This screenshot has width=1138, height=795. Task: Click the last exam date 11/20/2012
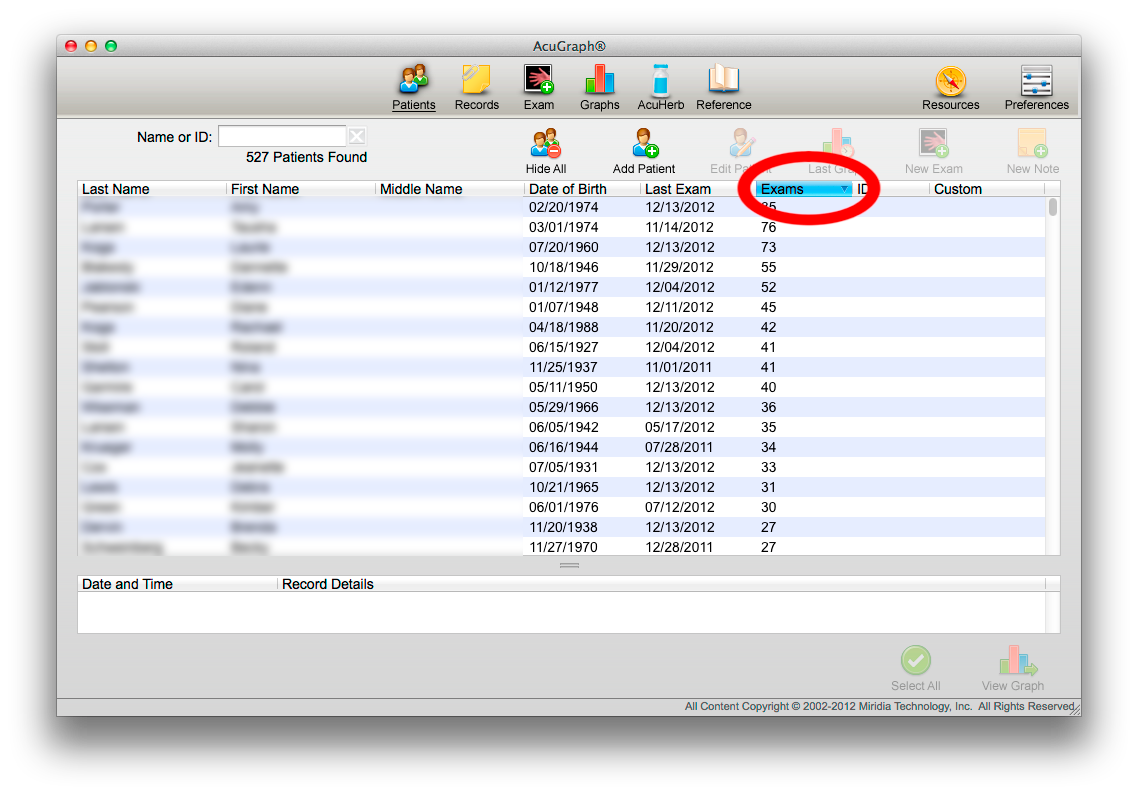(x=680, y=327)
